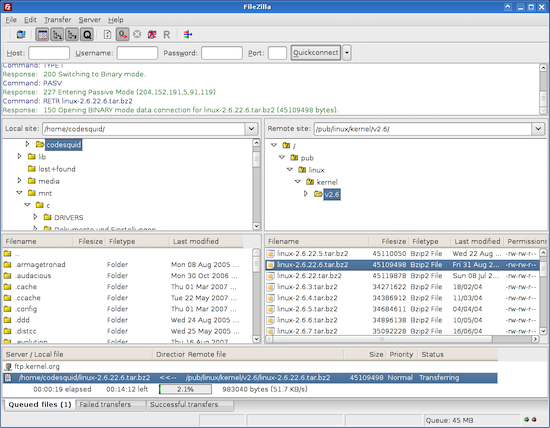Open the Transfer menu
This screenshot has height=428, width=550.
coord(58,20)
